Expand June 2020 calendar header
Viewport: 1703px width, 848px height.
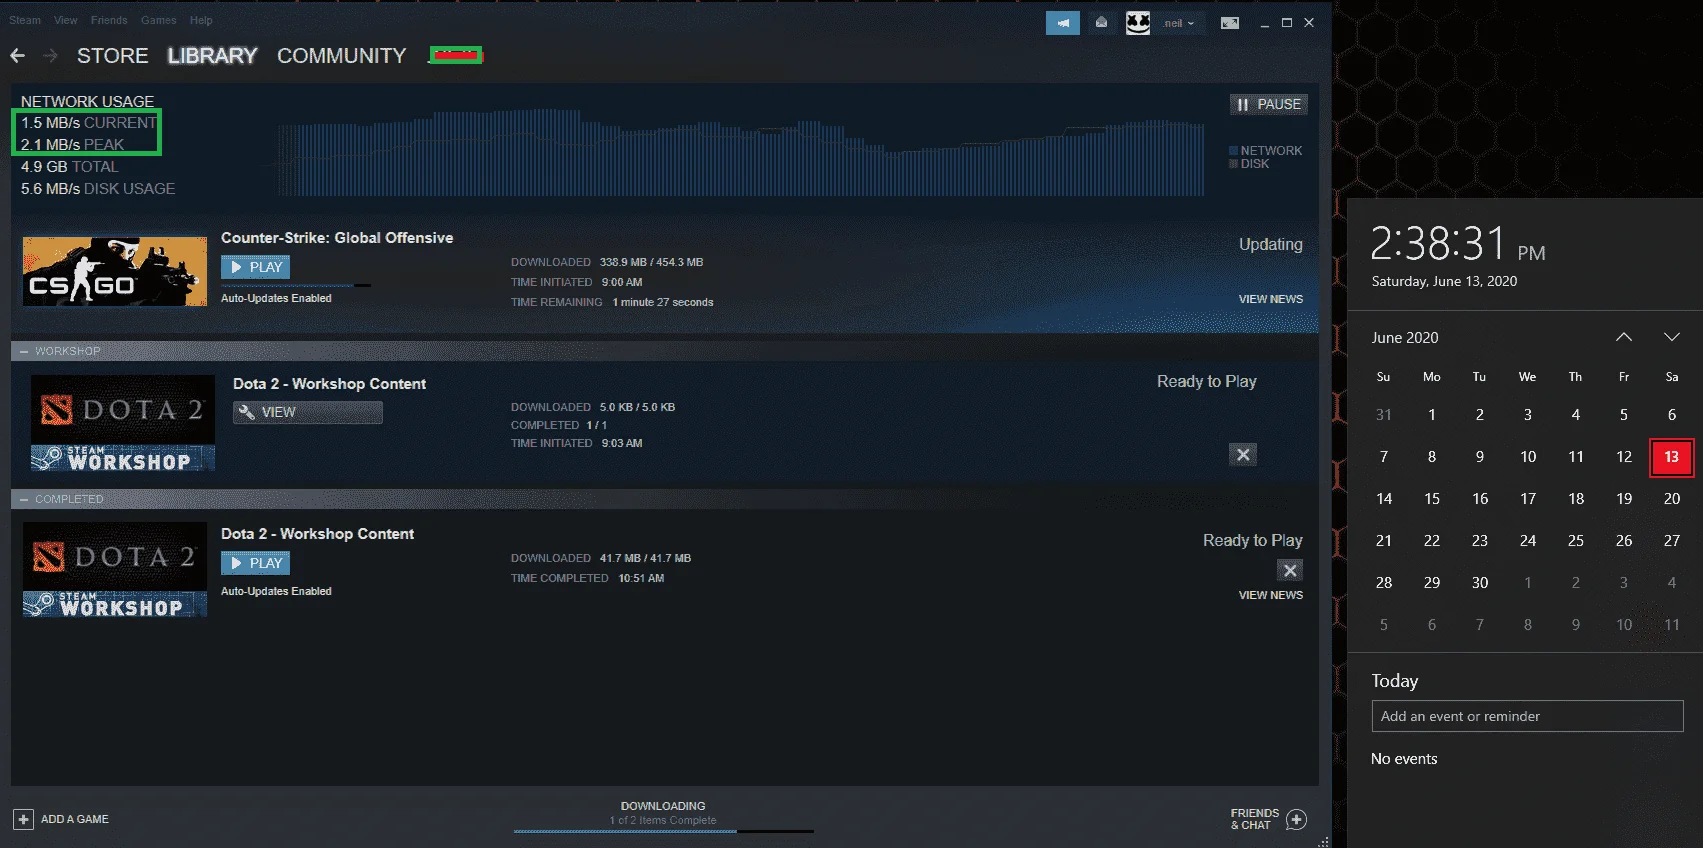point(1405,338)
